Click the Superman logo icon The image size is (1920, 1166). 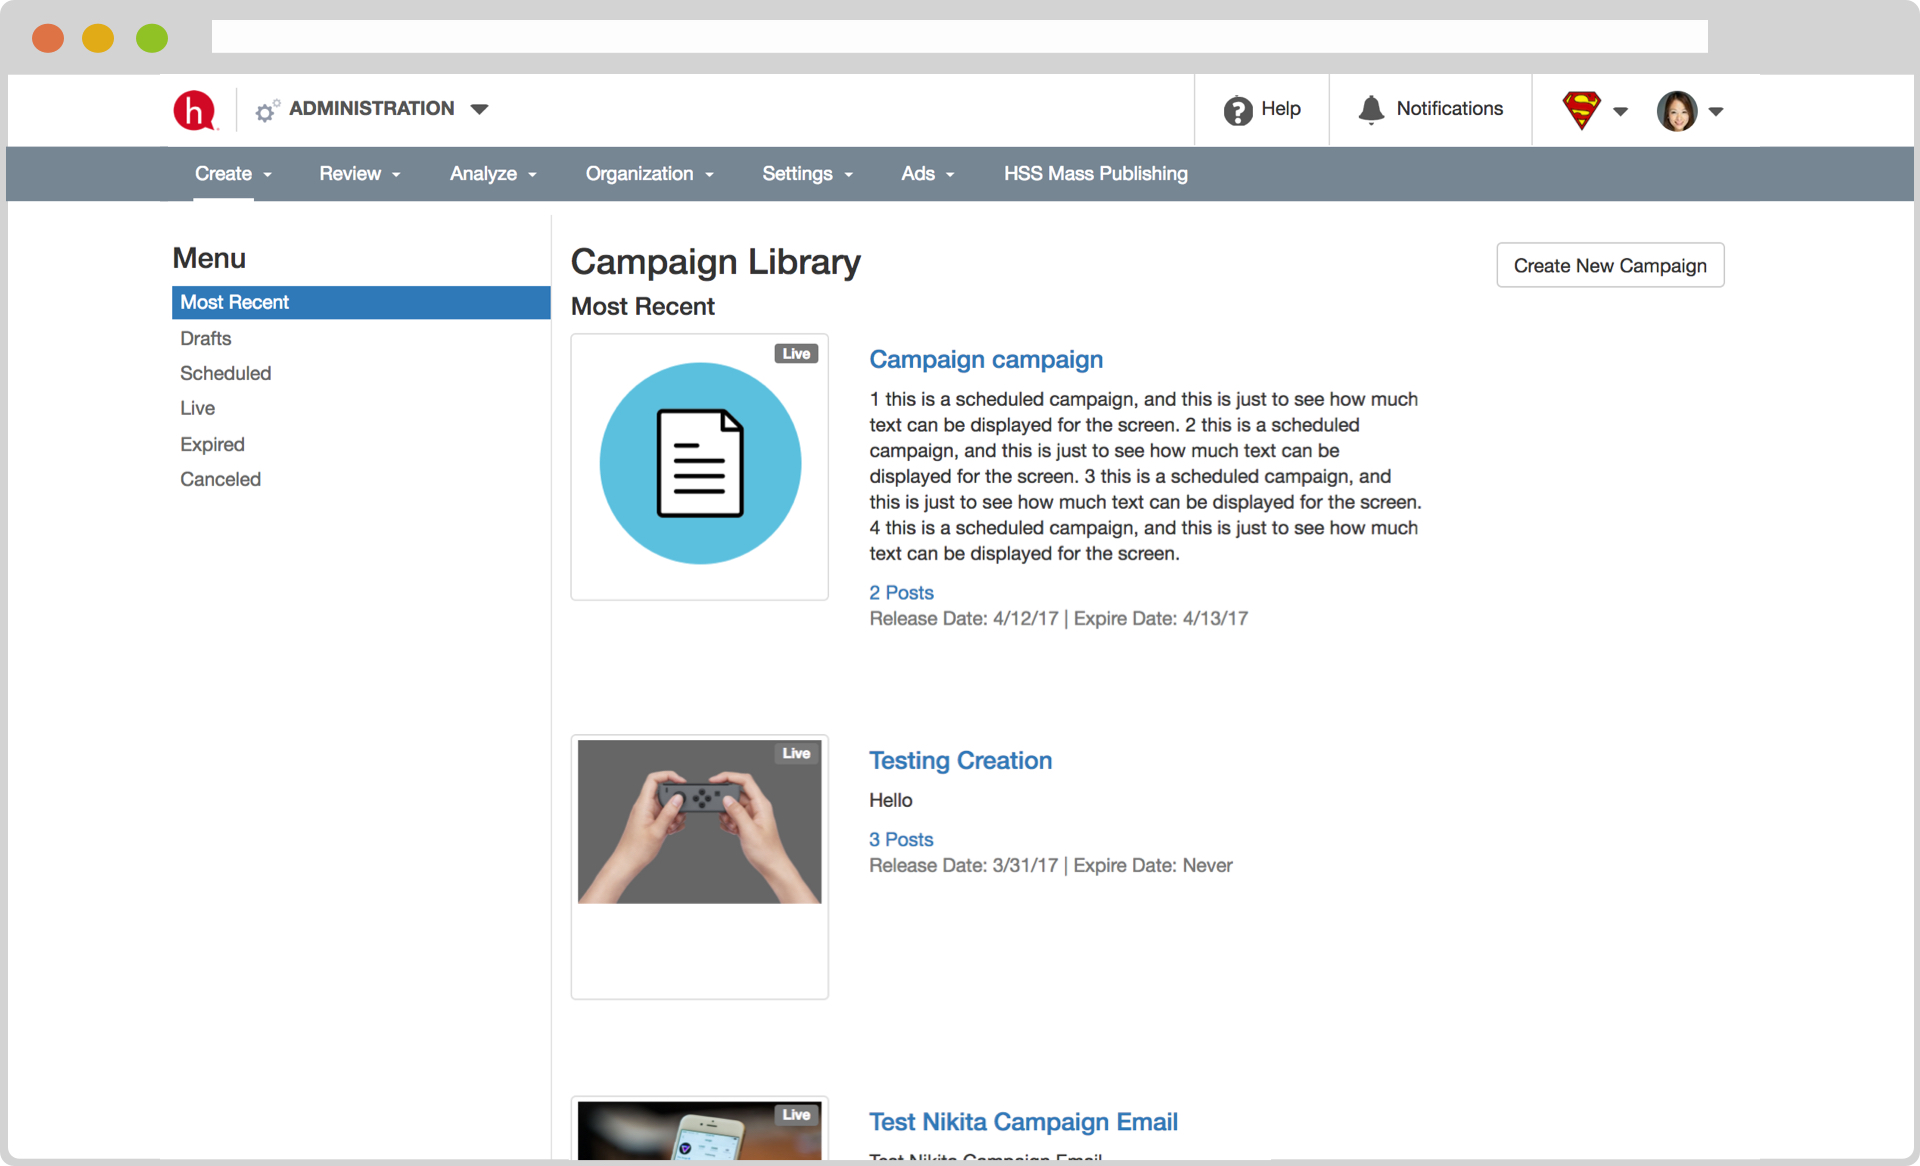(x=1582, y=110)
